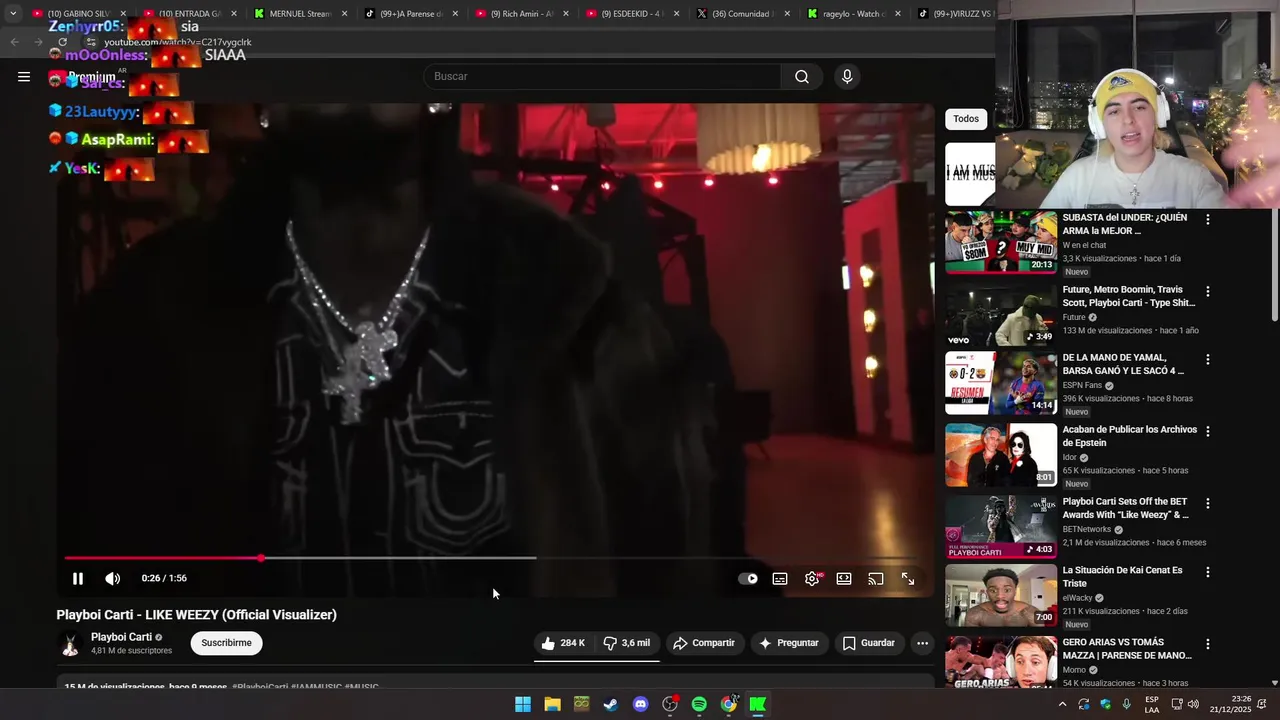Open the taskbar microphone tray icon
The height and width of the screenshot is (720, 1280).
coord(1127,704)
